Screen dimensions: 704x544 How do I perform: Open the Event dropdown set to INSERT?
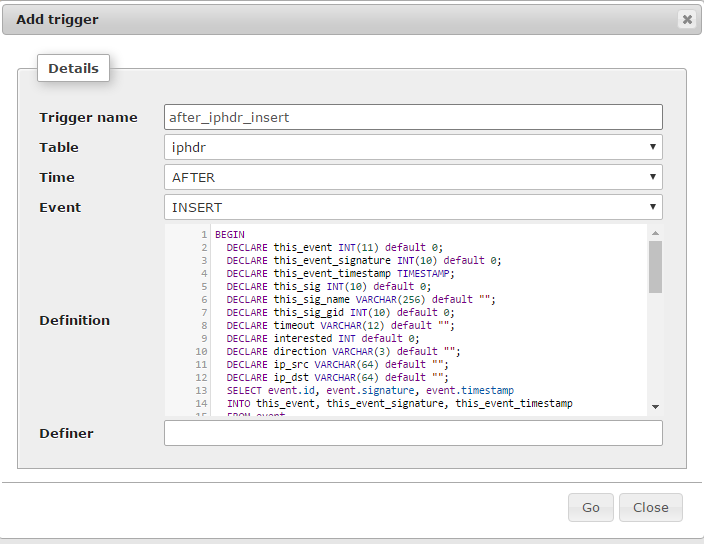tap(412, 207)
